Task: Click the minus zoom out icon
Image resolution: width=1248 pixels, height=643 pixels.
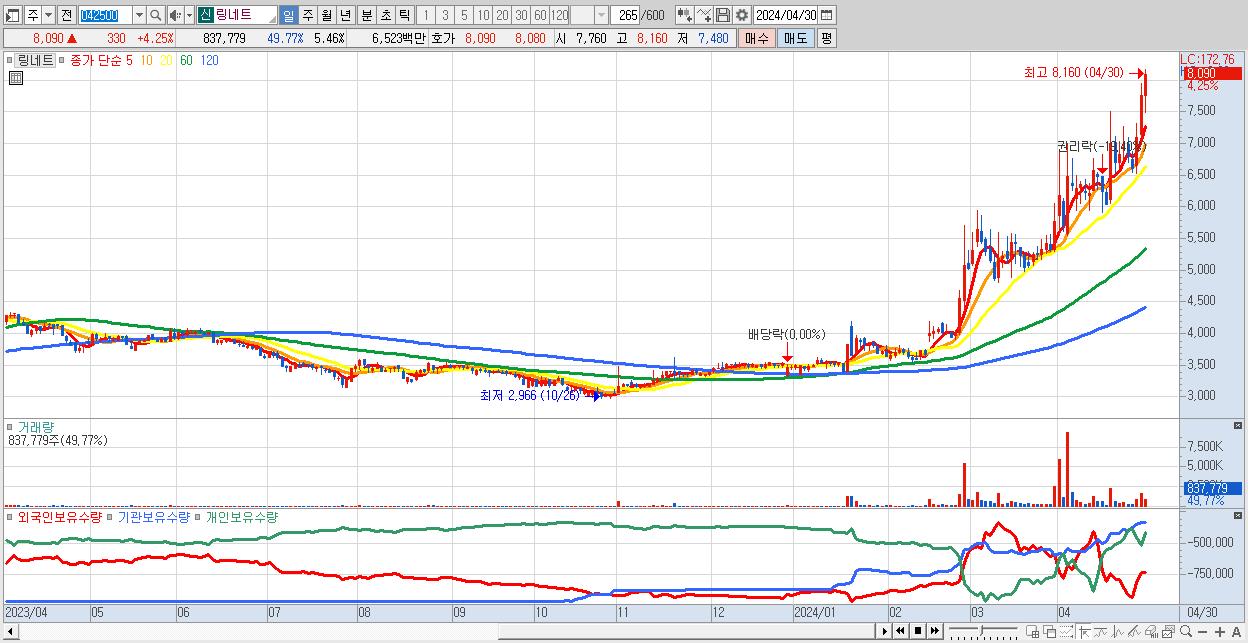Action: [x=1202, y=632]
